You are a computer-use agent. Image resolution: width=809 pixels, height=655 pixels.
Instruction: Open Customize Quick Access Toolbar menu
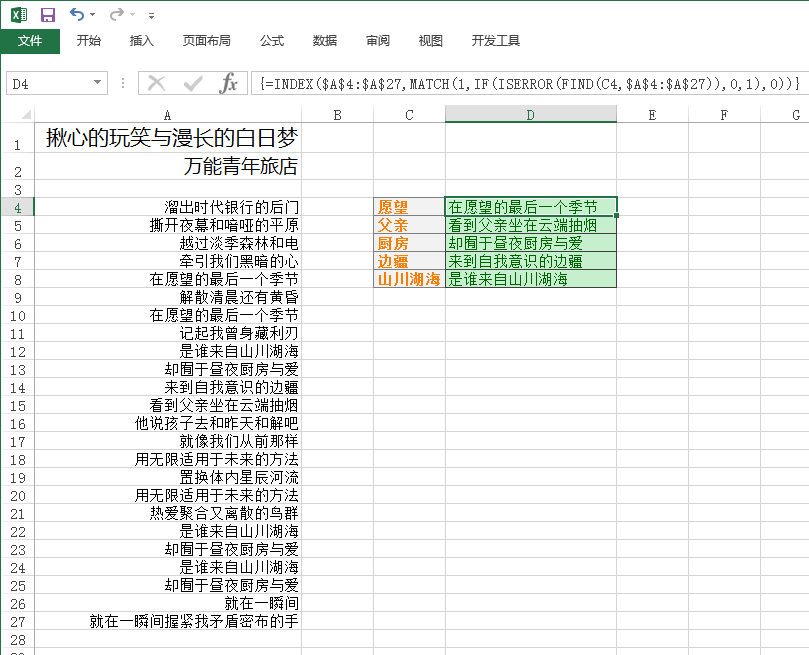coord(151,15)
